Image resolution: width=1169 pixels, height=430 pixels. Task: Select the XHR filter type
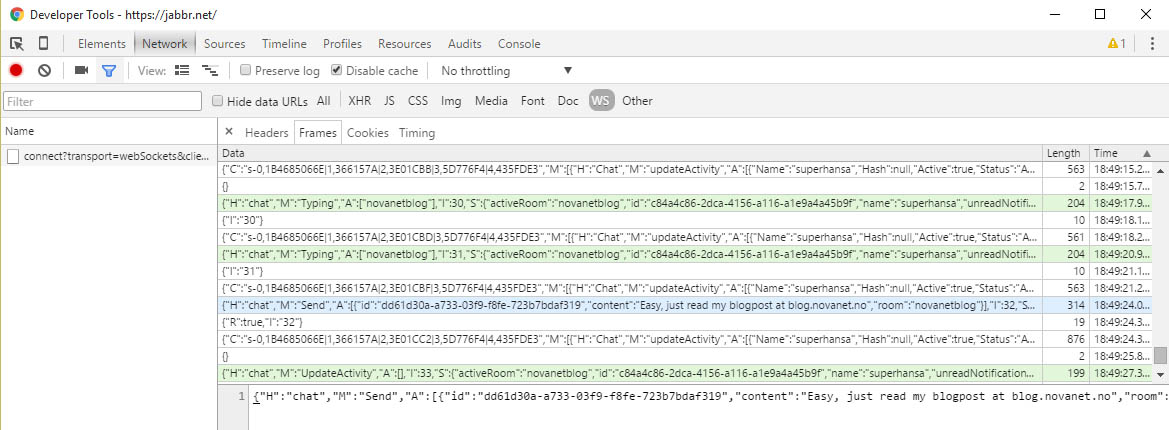tap(359, 101)
